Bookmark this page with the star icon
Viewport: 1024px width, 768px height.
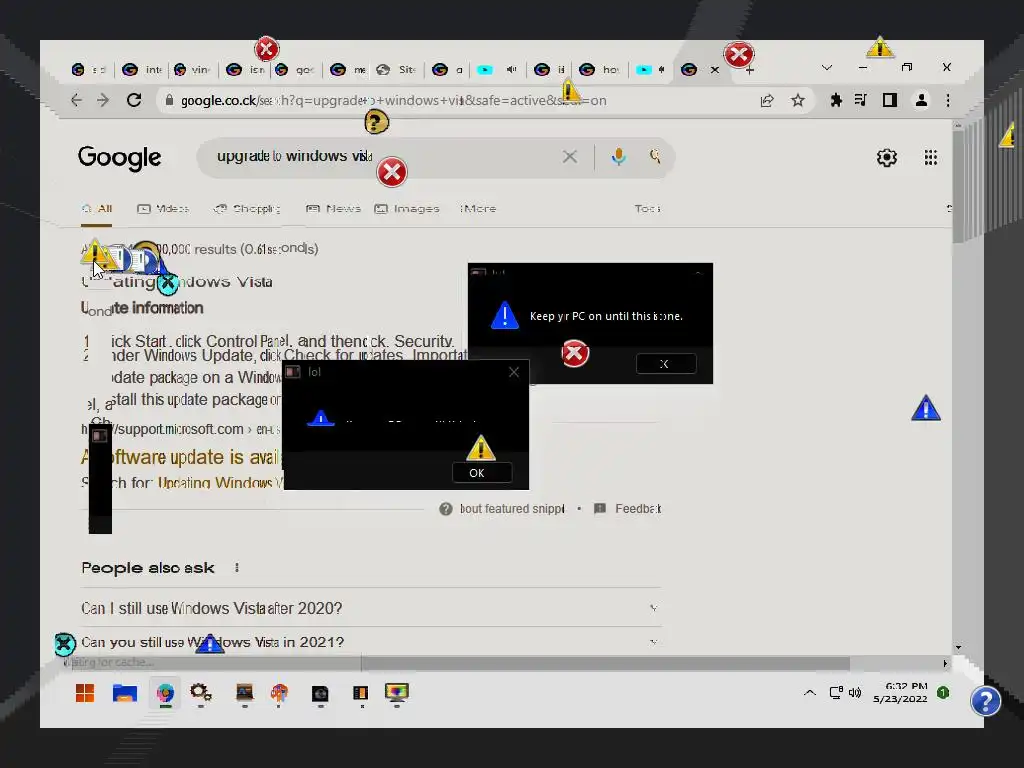[x=797, y=100]
